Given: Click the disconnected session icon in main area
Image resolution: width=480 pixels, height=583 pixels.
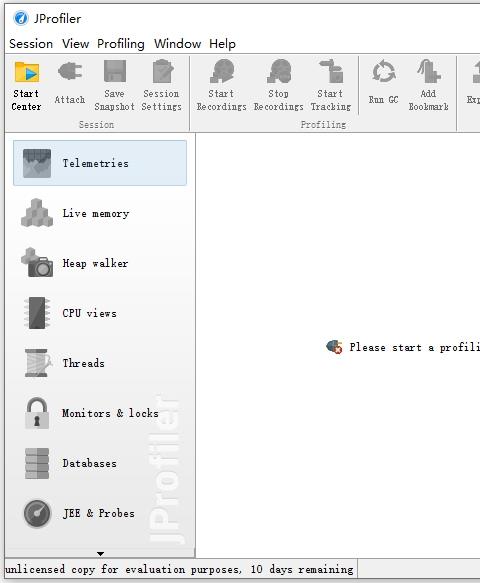Looking at the screenshot, I should tap(334, 347).
